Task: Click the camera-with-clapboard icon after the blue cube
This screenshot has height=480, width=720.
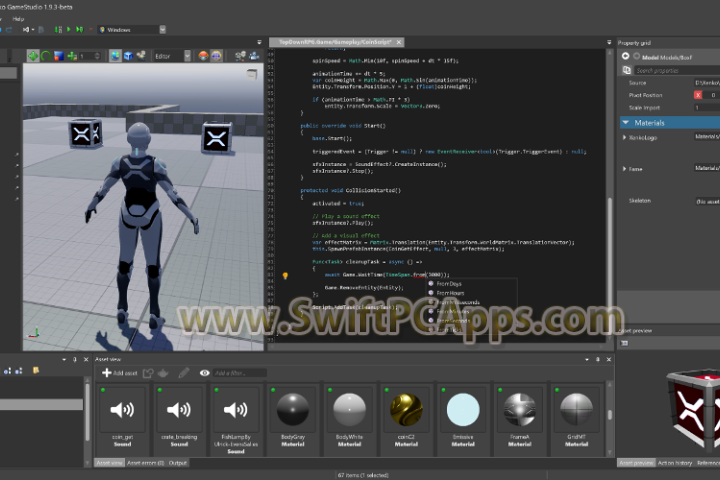Action: 141,56
